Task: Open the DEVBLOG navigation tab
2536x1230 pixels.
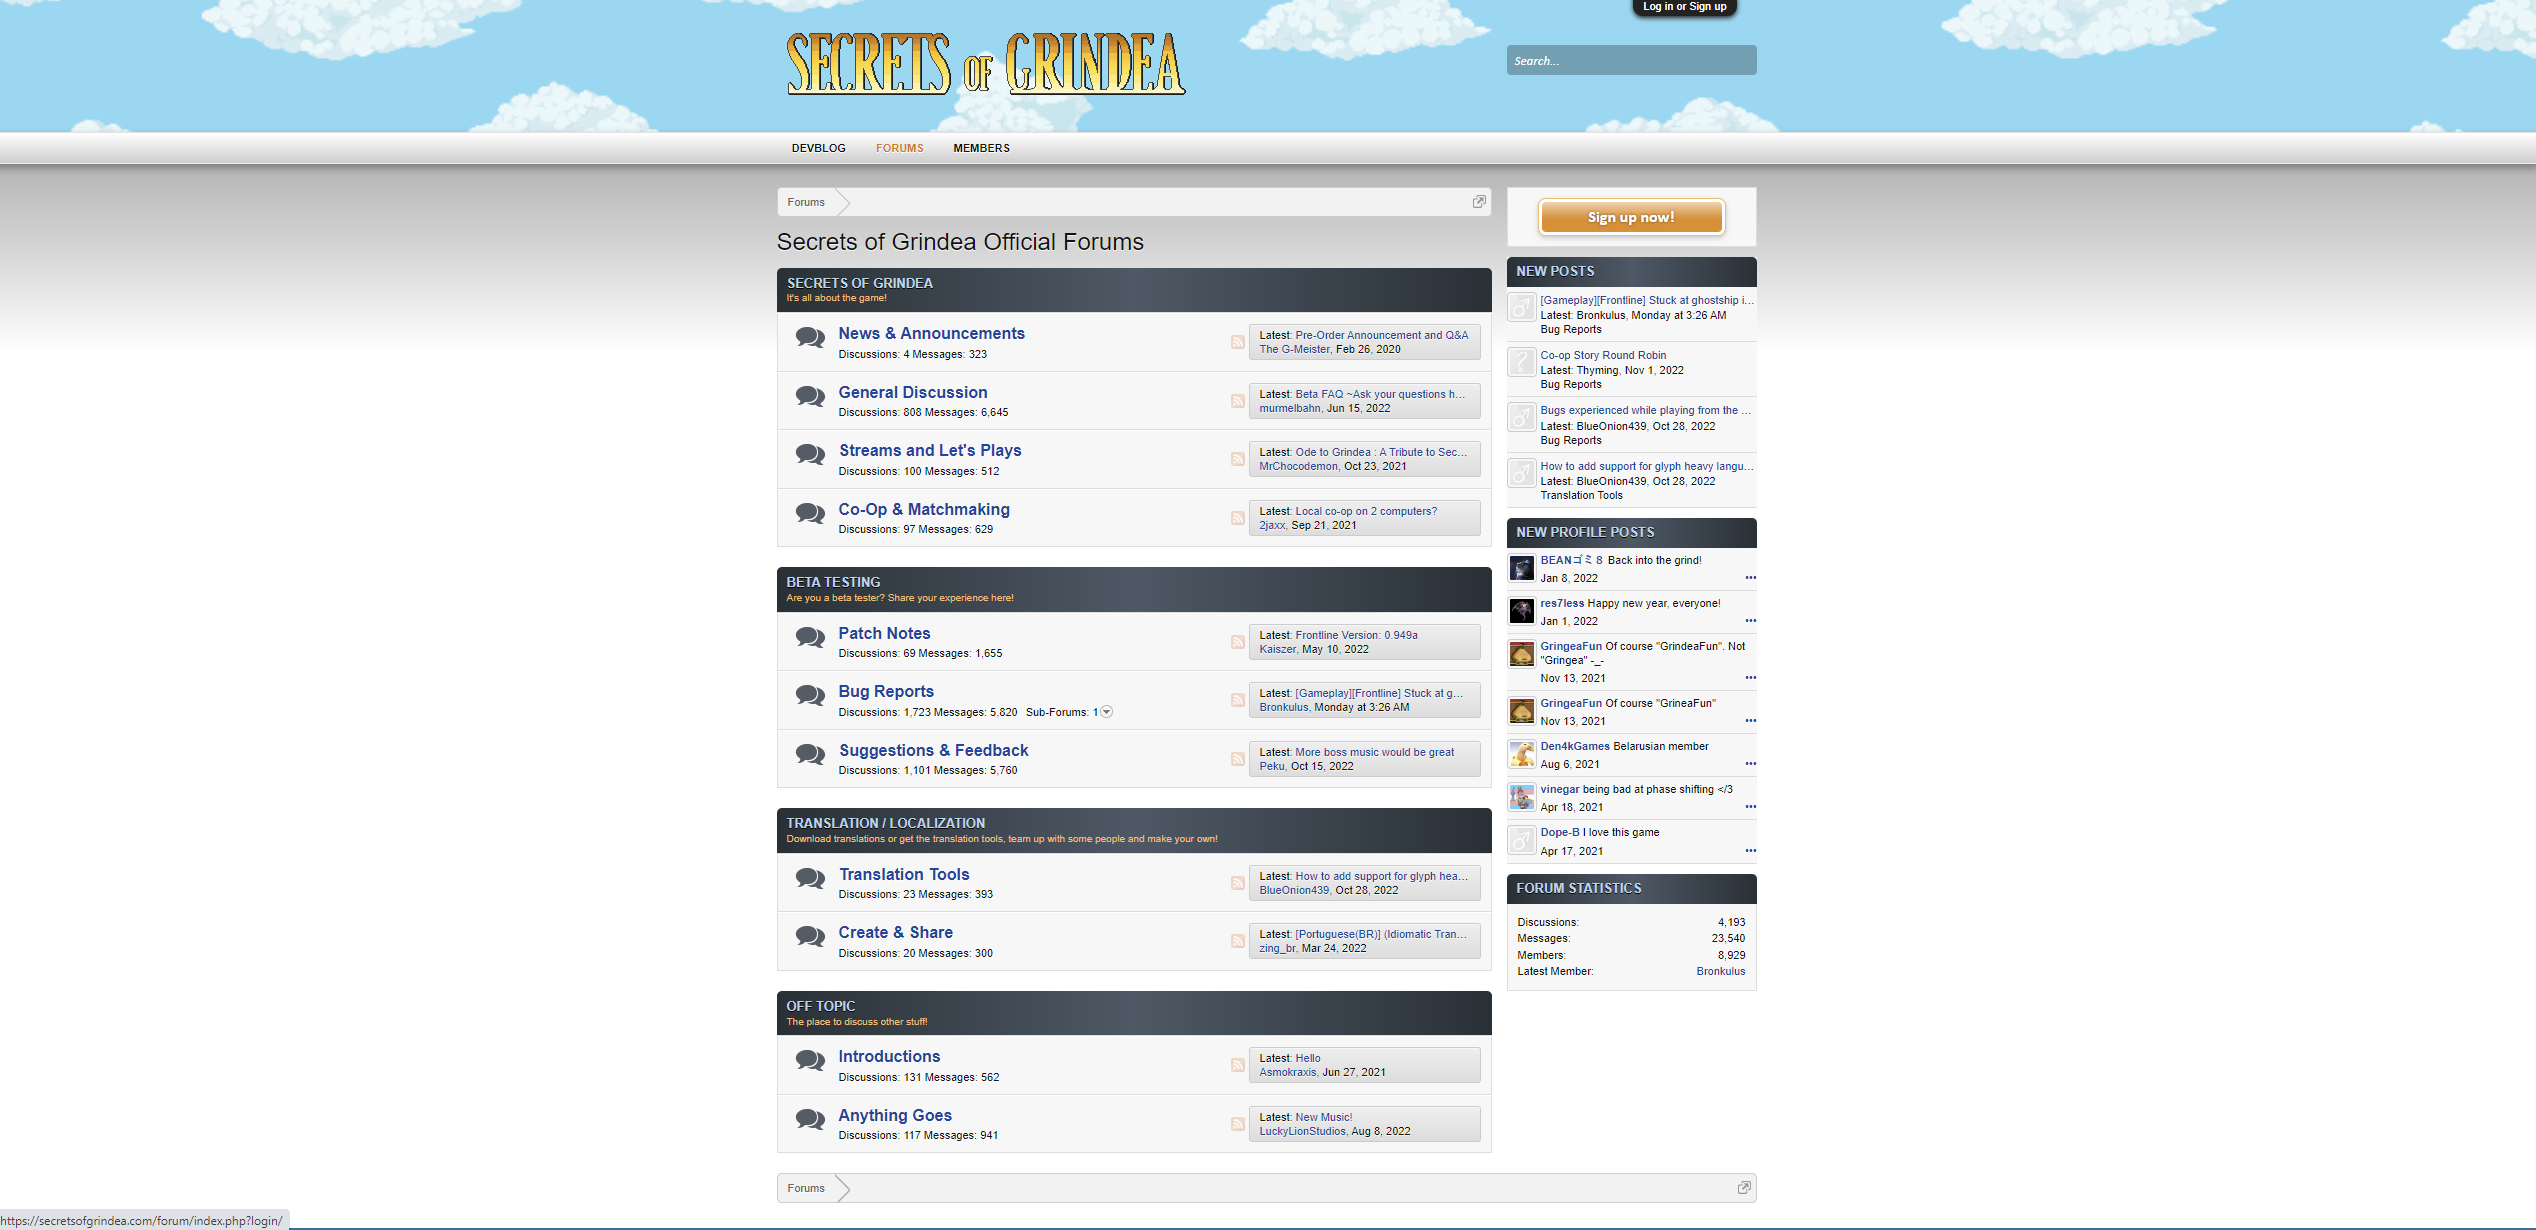Action: tap(818, 148)
